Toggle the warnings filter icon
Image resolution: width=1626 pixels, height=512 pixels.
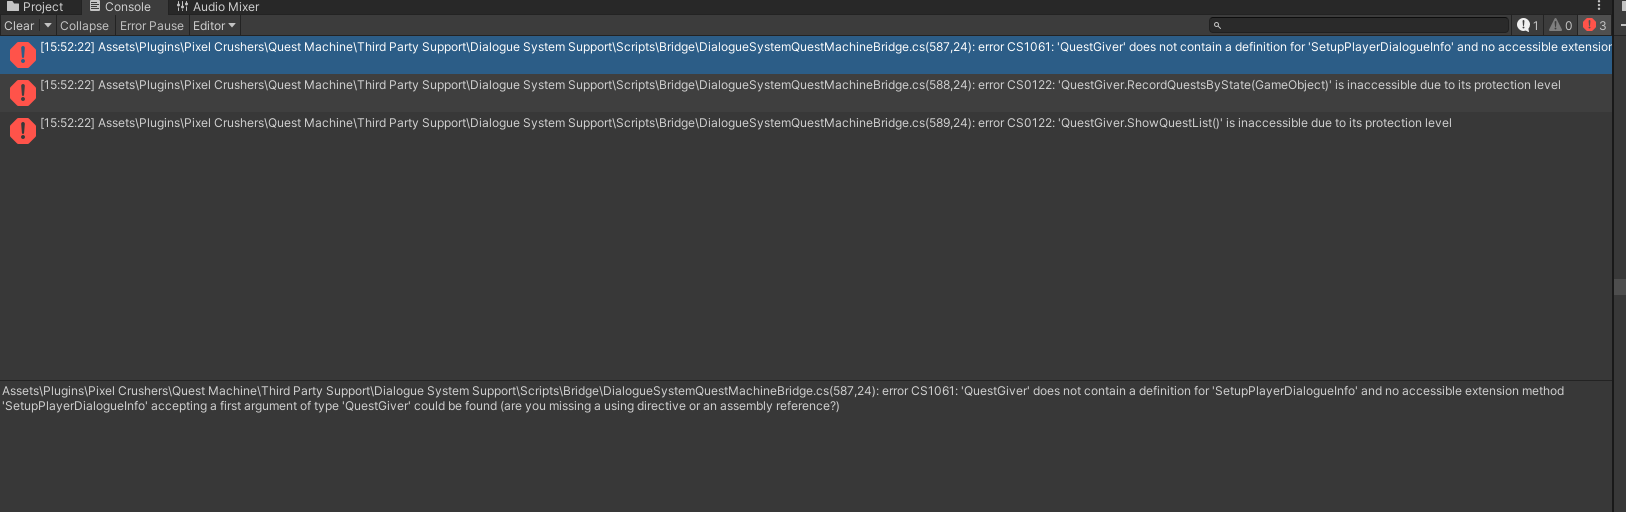pyautogui.click(x=1561, y=26)
